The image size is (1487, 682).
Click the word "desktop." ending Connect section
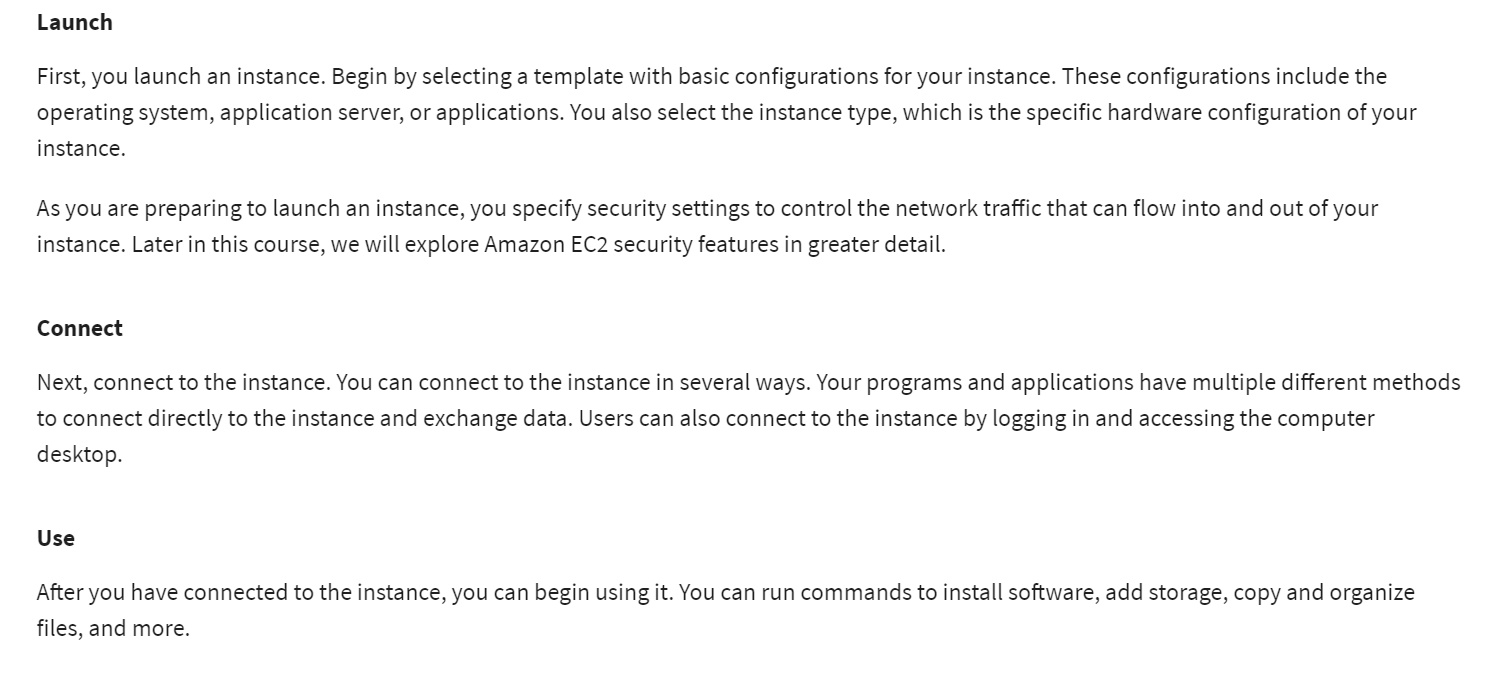(x=80, y=455)
